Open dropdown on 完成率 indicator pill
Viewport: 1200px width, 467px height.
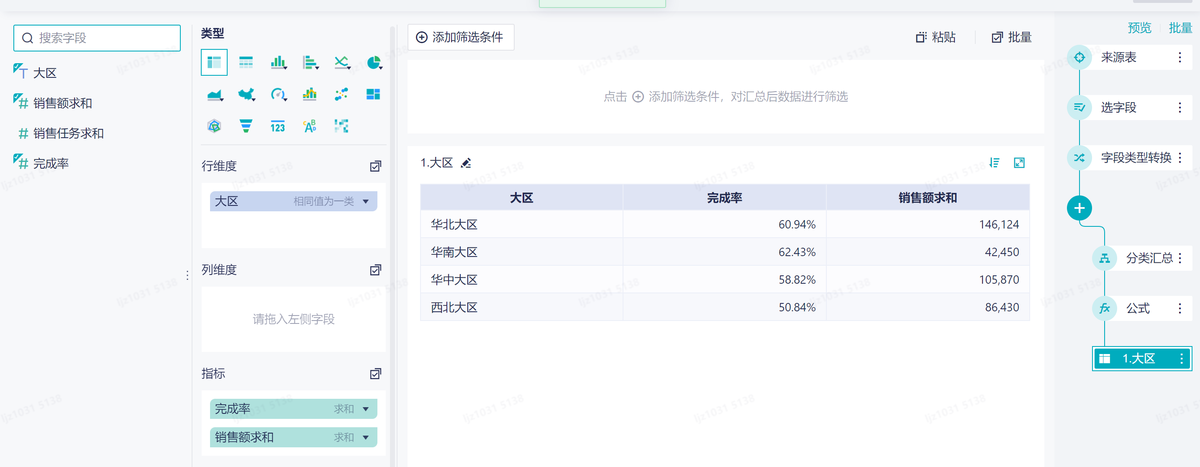(x=366, y=409)
